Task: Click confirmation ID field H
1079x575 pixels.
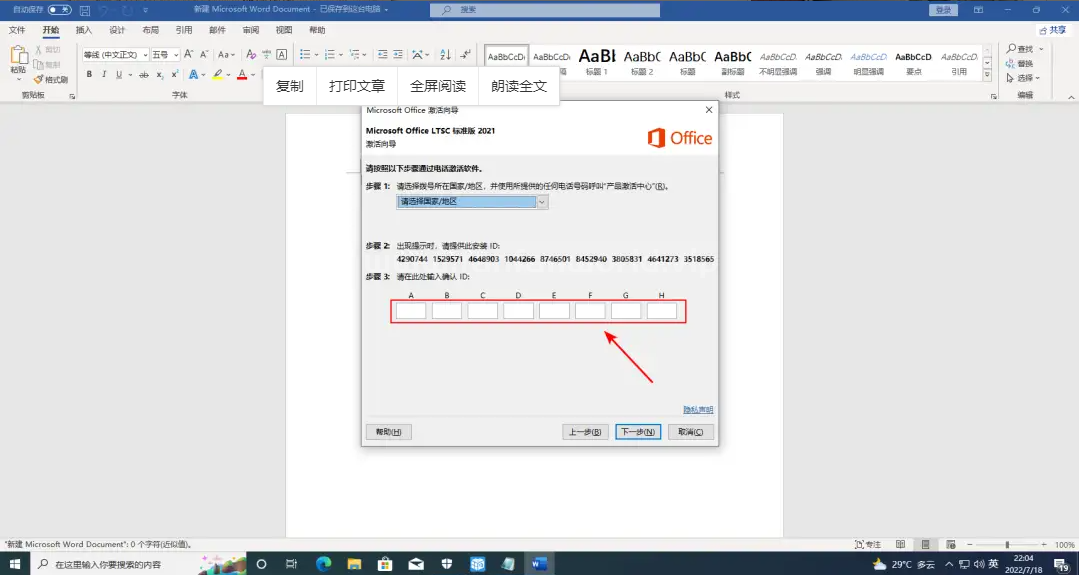Action: 662,311
